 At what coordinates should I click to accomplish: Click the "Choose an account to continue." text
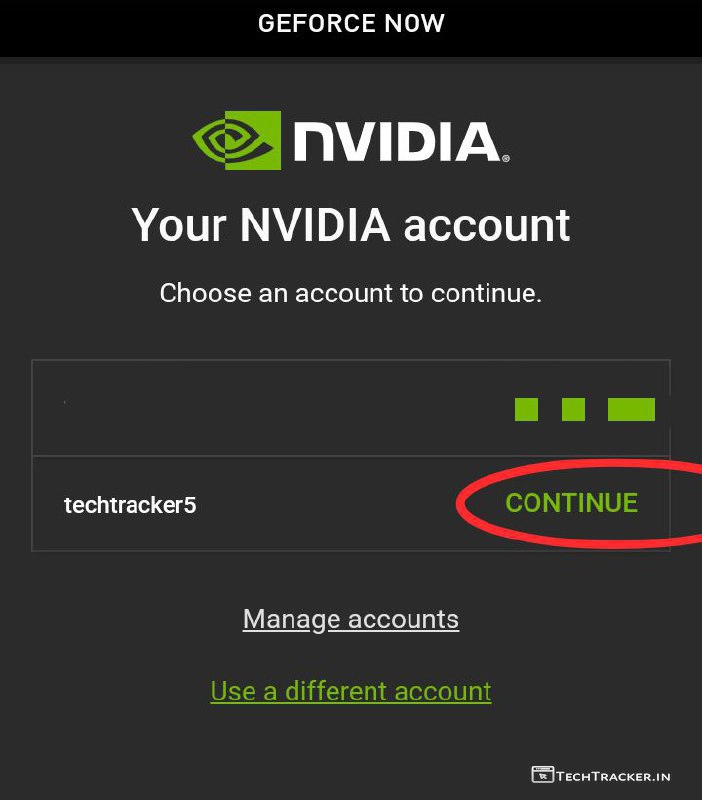click(351, 293)
